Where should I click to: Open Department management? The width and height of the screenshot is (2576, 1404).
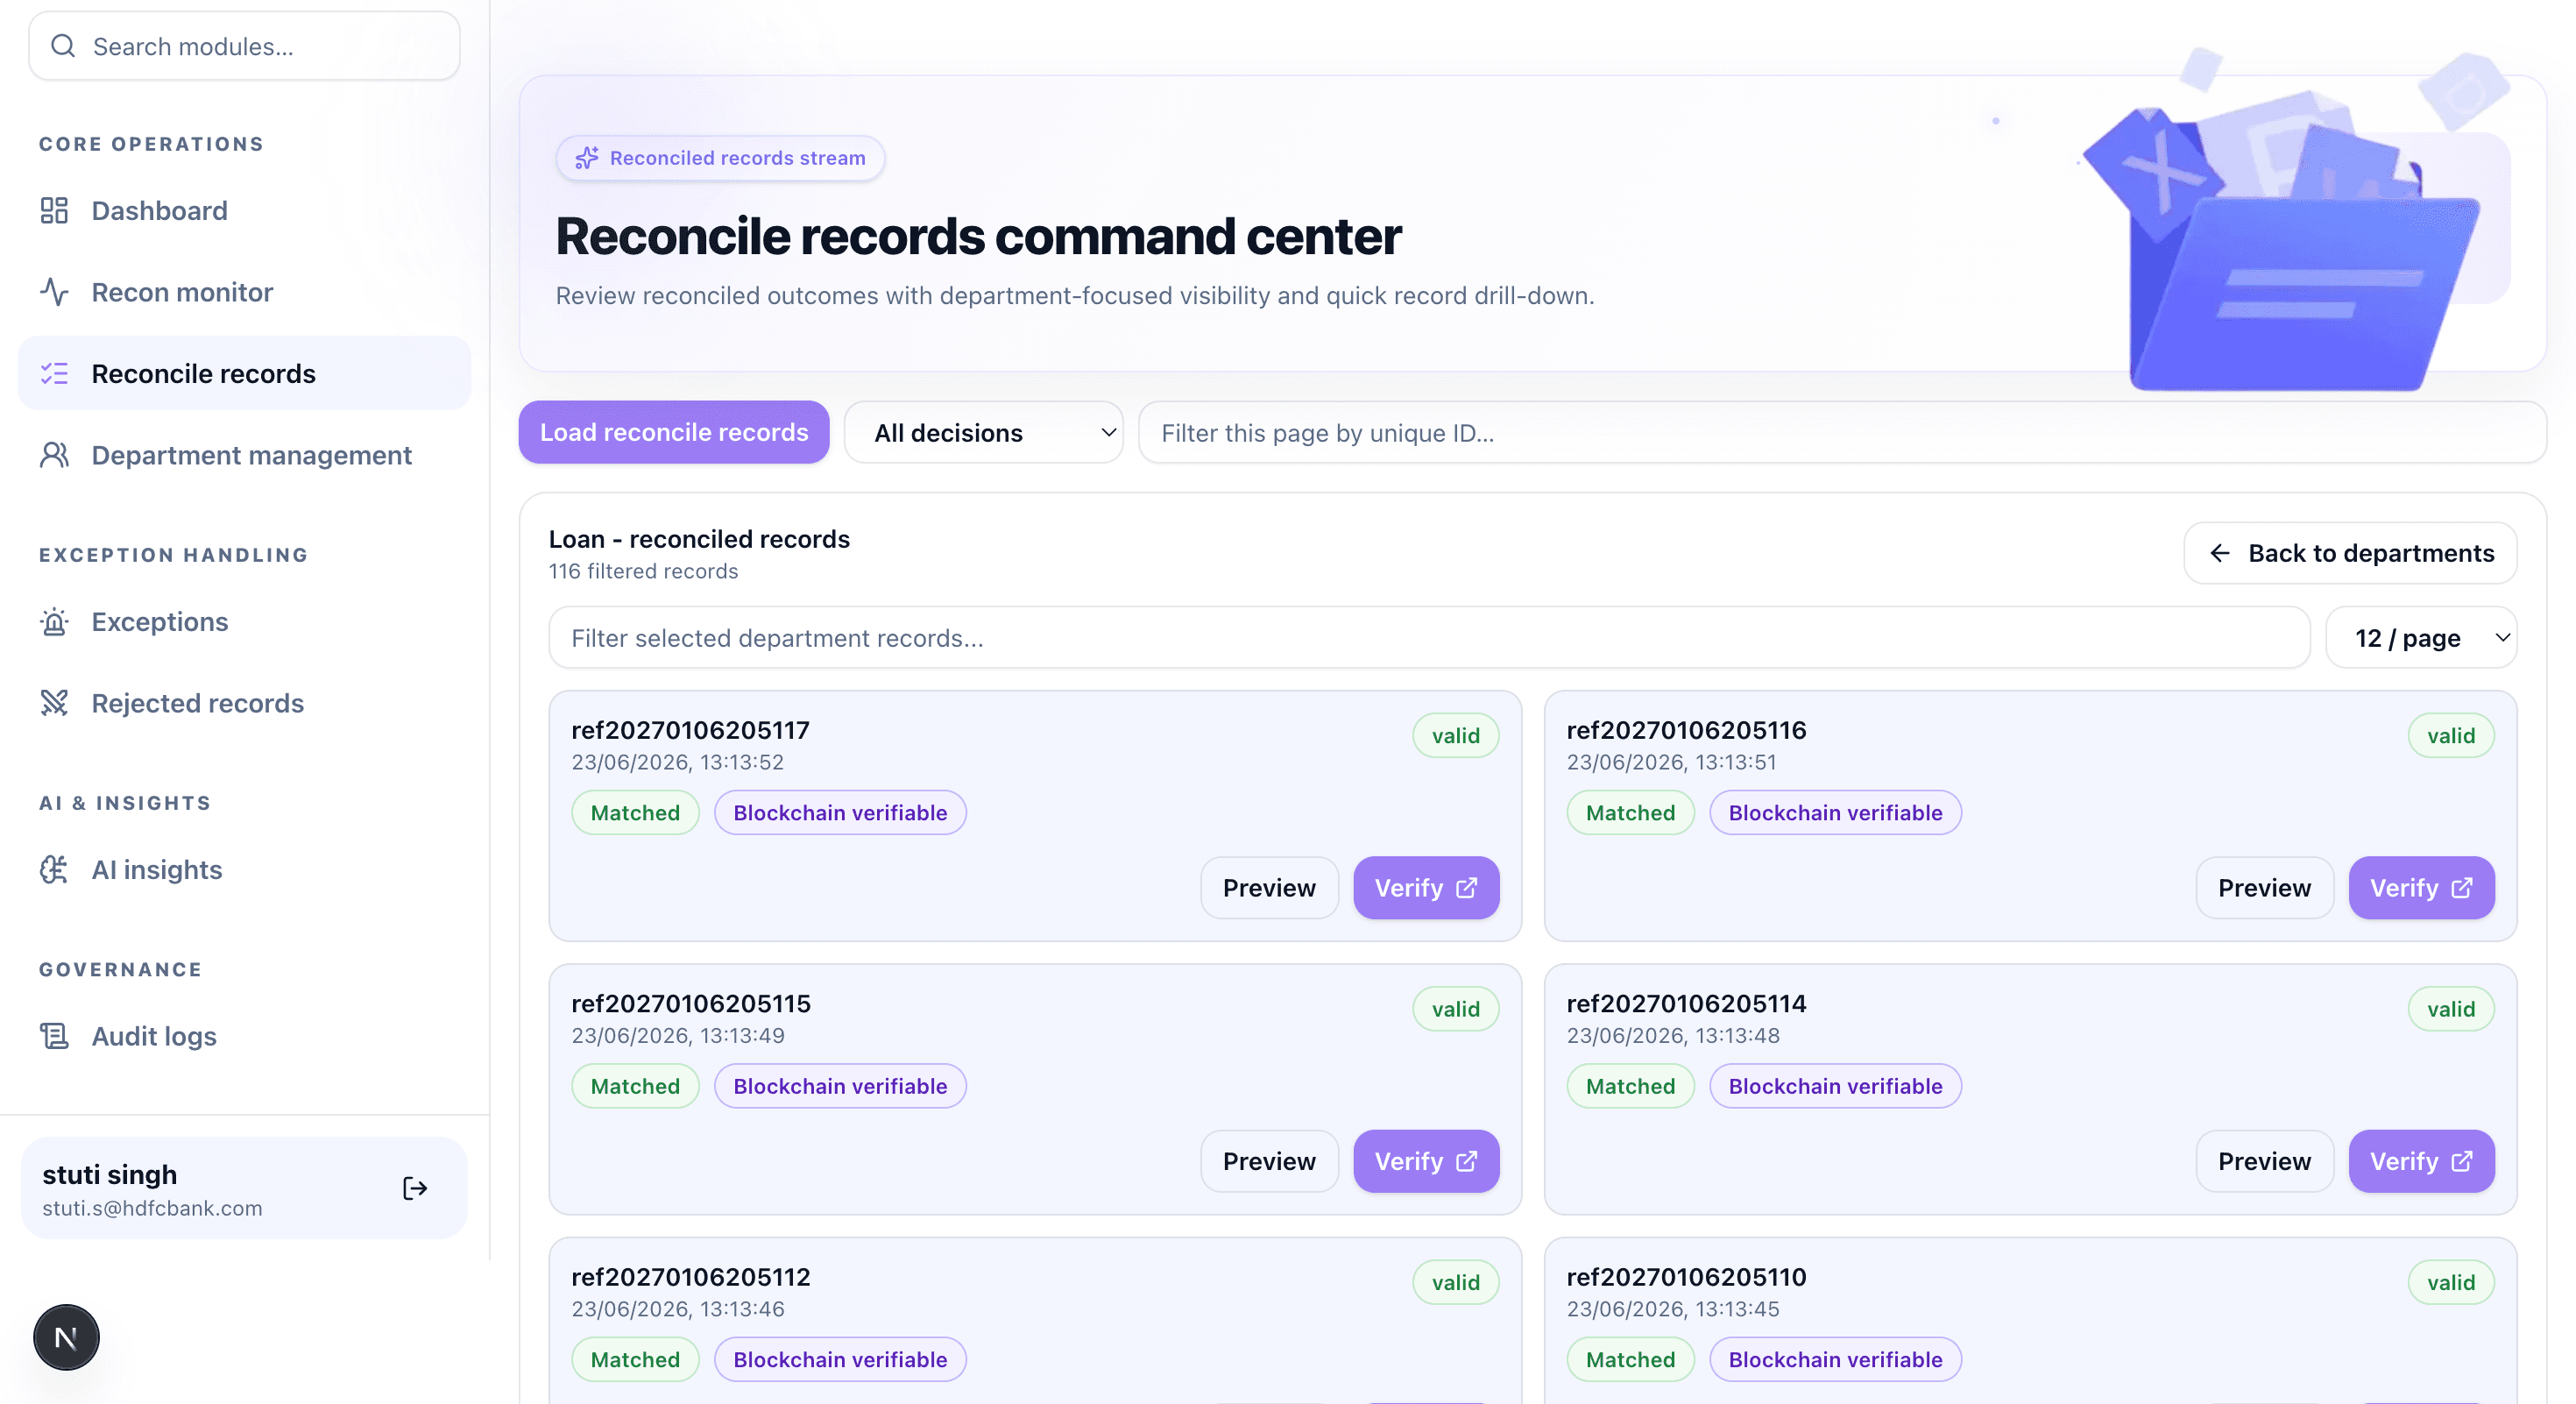[244, 455]
